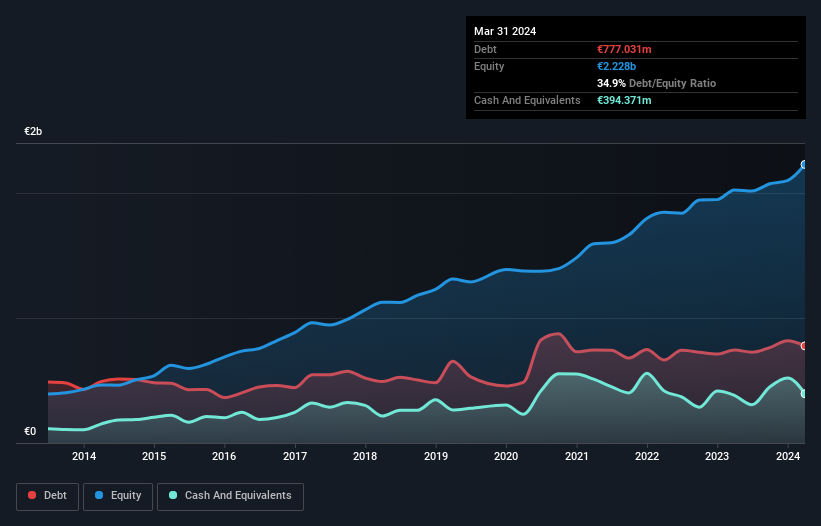Click the 2017 x-axis label
The height and width of the screenshot is (526, 821).
[295, 456]
